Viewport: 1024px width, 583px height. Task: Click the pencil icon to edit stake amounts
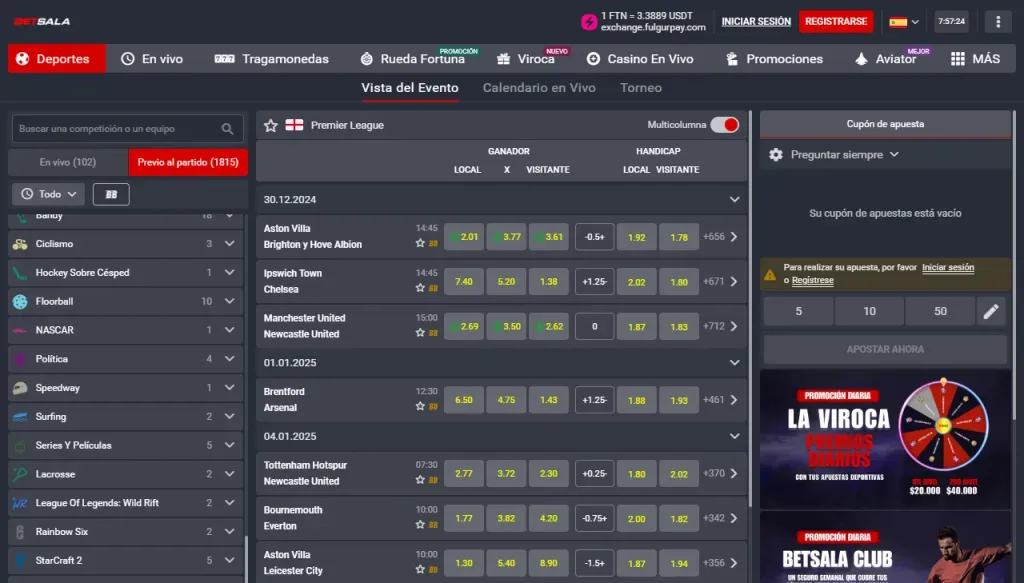click(990, 312)
